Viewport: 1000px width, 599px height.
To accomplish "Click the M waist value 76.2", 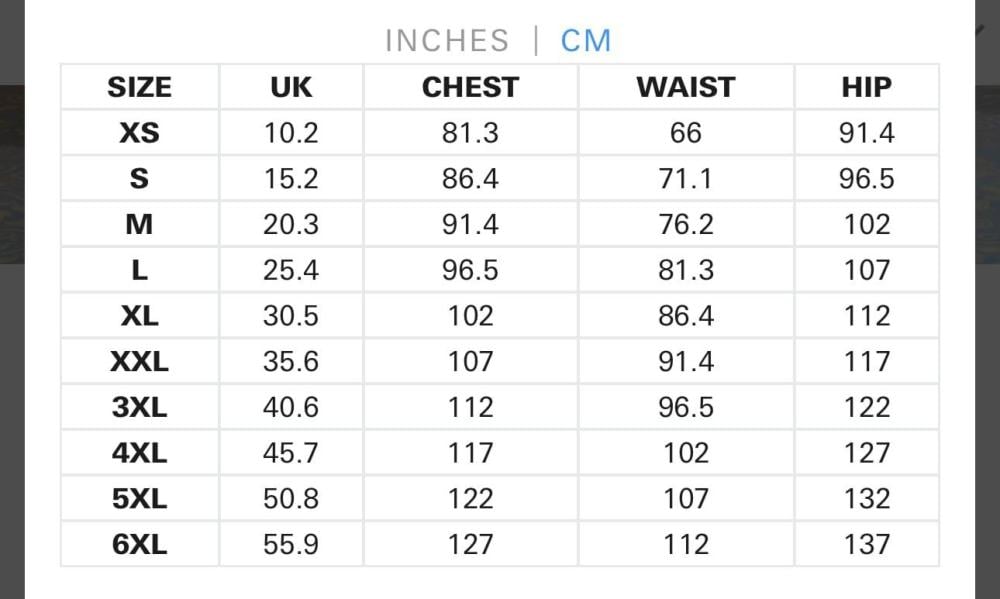I will pos(686,225).
